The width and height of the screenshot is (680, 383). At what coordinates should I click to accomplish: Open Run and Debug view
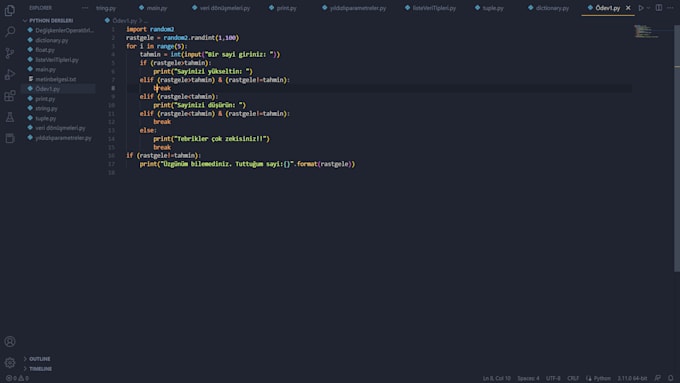click(x=10, y=74)
